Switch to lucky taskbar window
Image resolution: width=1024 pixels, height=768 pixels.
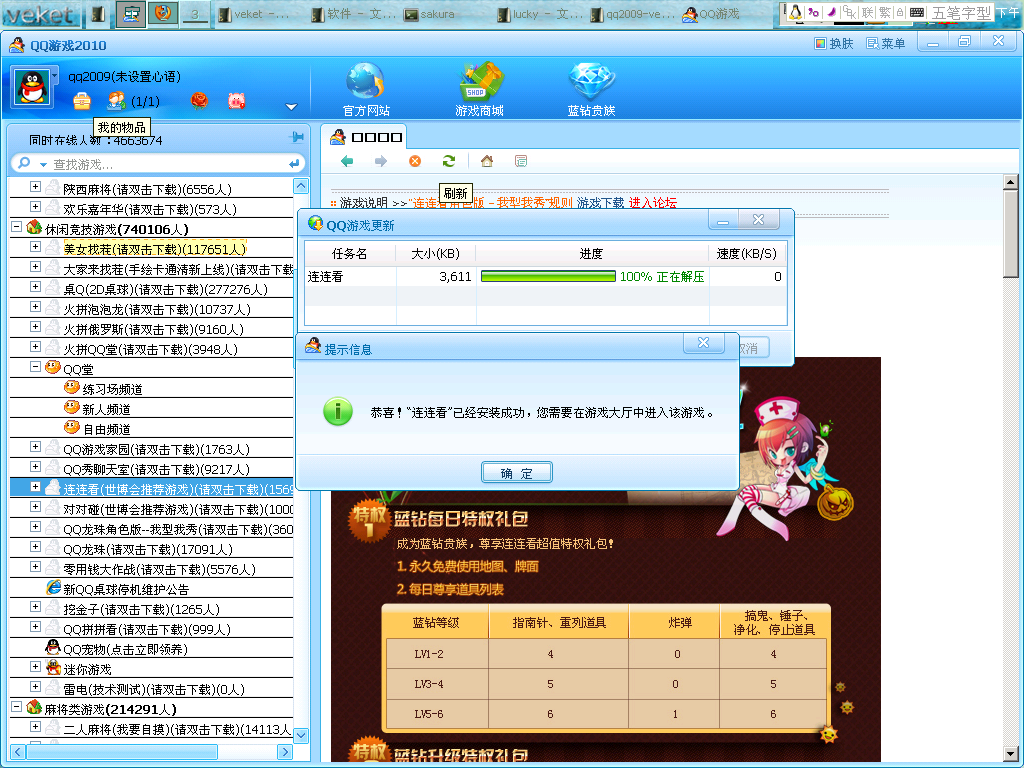539,14
